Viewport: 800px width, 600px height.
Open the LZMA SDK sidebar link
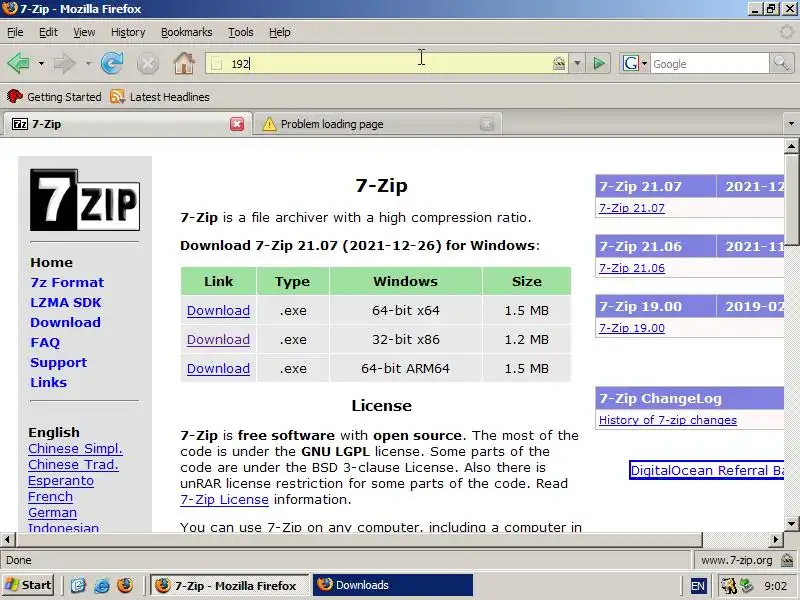66,302
